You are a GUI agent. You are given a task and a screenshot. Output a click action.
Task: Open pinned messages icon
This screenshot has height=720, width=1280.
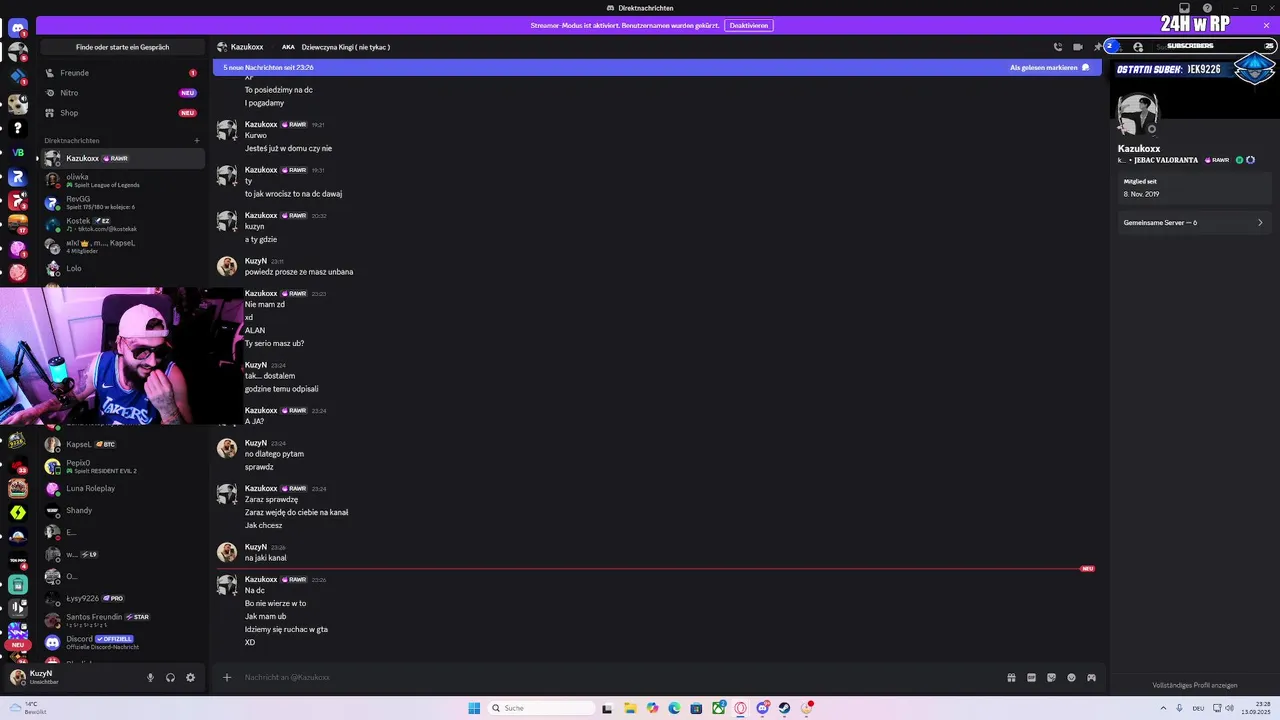pyautogui.click(x=1097, y=47)
